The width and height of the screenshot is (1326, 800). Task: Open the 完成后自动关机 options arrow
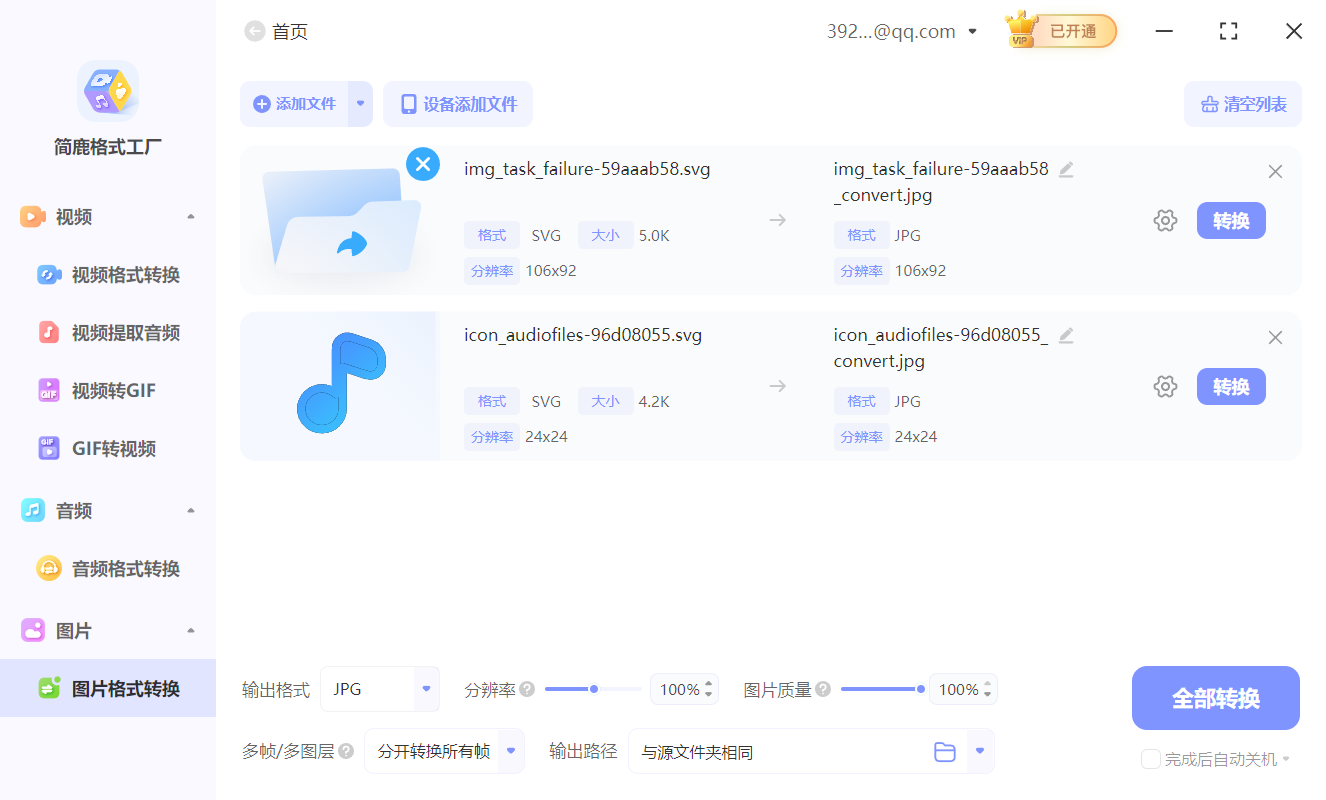coord(1286,760)
